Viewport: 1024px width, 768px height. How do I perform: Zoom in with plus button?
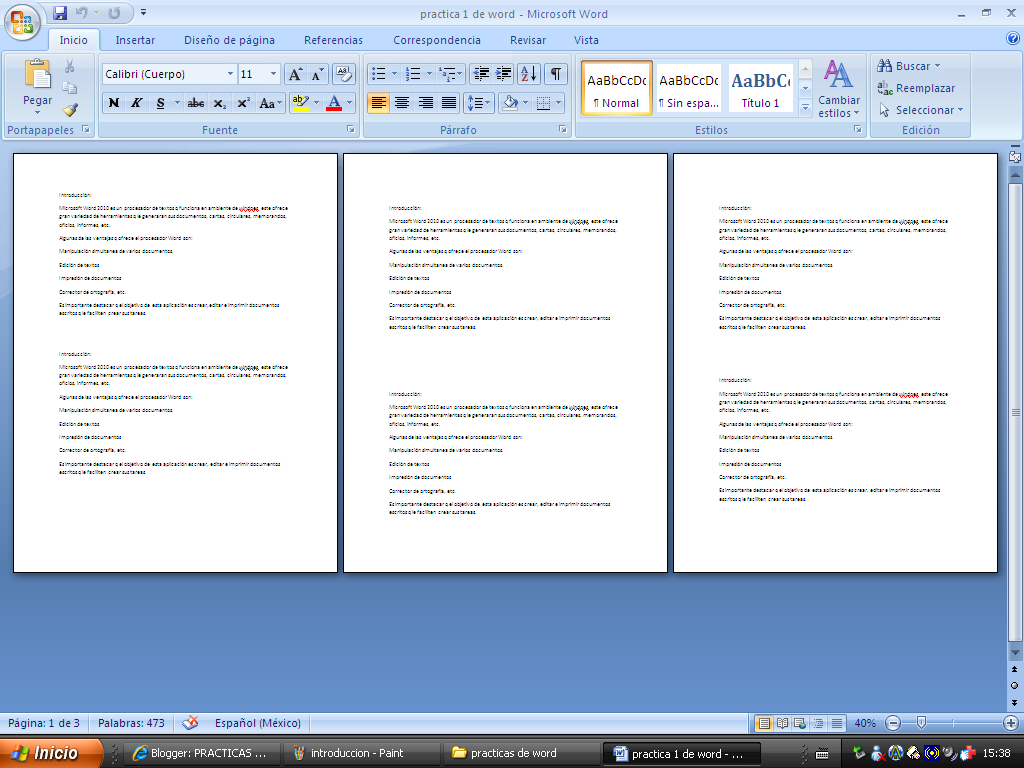pos(1011,723)
